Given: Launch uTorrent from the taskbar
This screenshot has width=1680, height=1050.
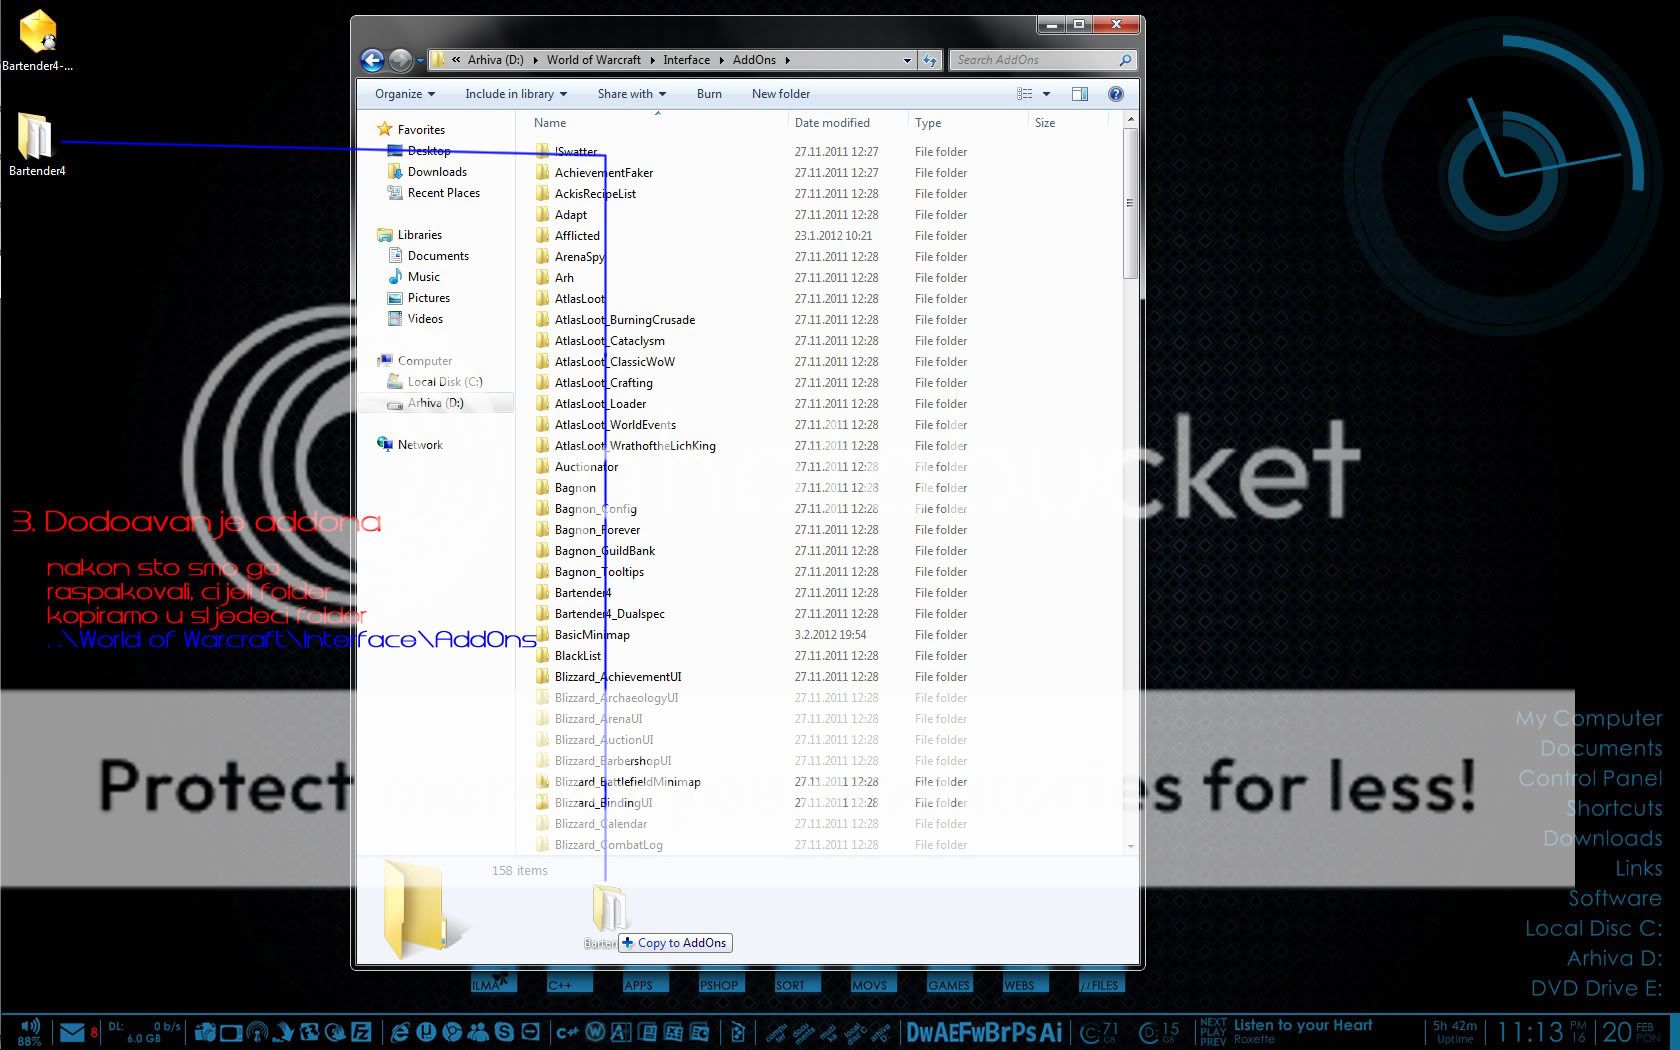Looking at the screenshot, I should [x=425, y=1033].
